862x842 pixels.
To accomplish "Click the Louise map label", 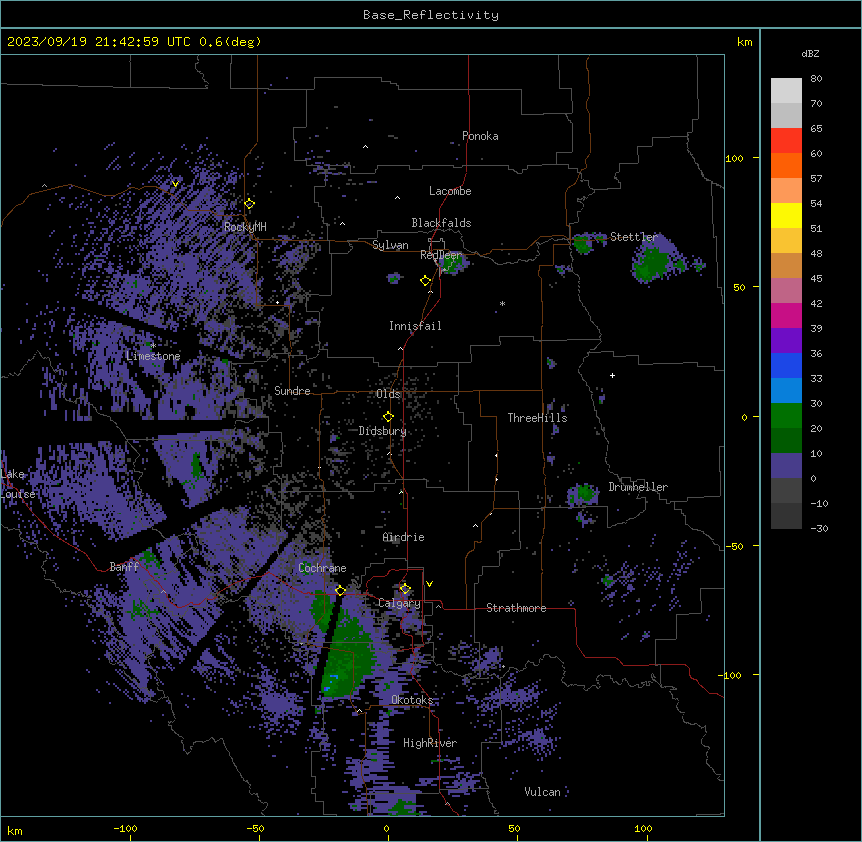I will pos(18,494).
